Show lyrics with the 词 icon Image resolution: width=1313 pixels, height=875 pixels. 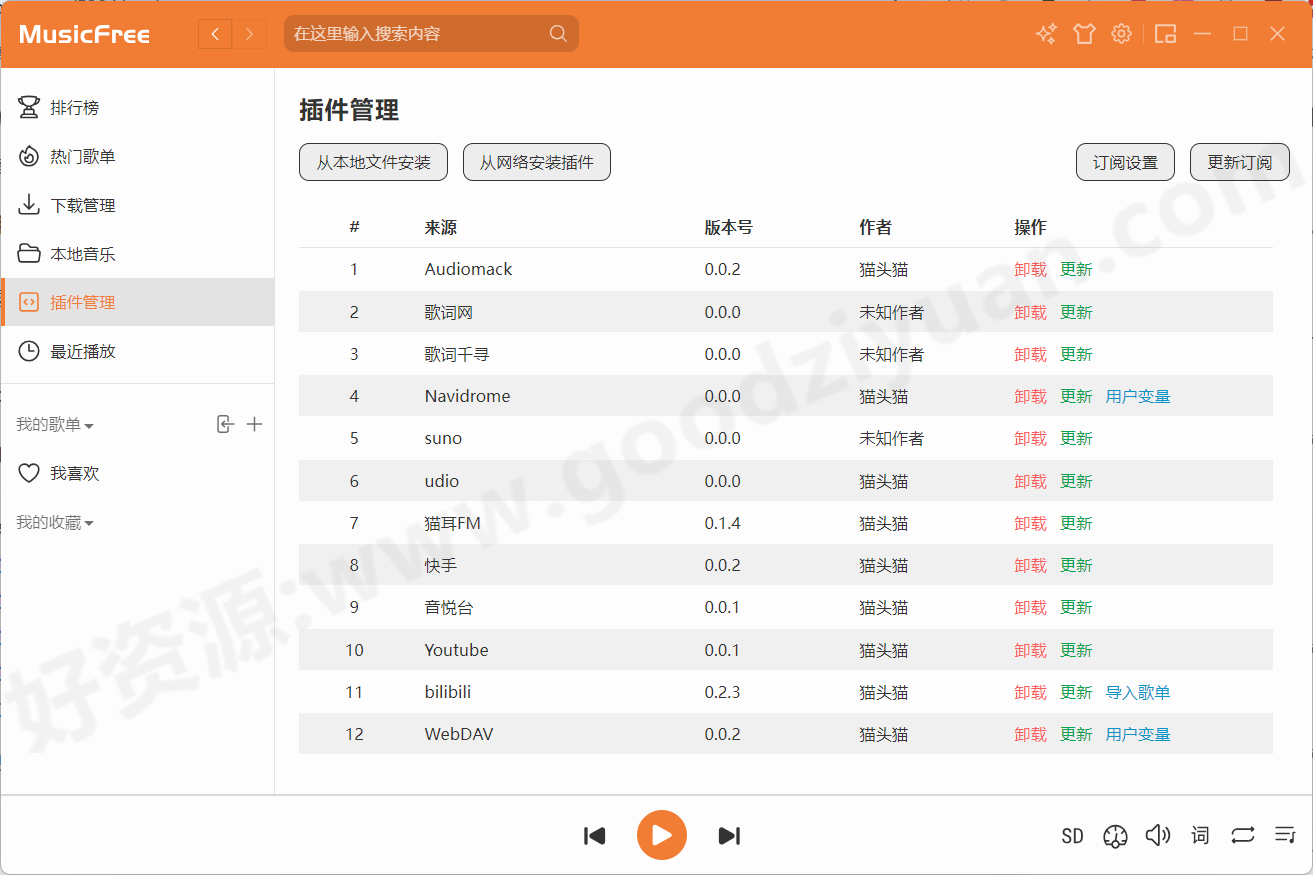pyautogui.click(x=1199, y=835)
